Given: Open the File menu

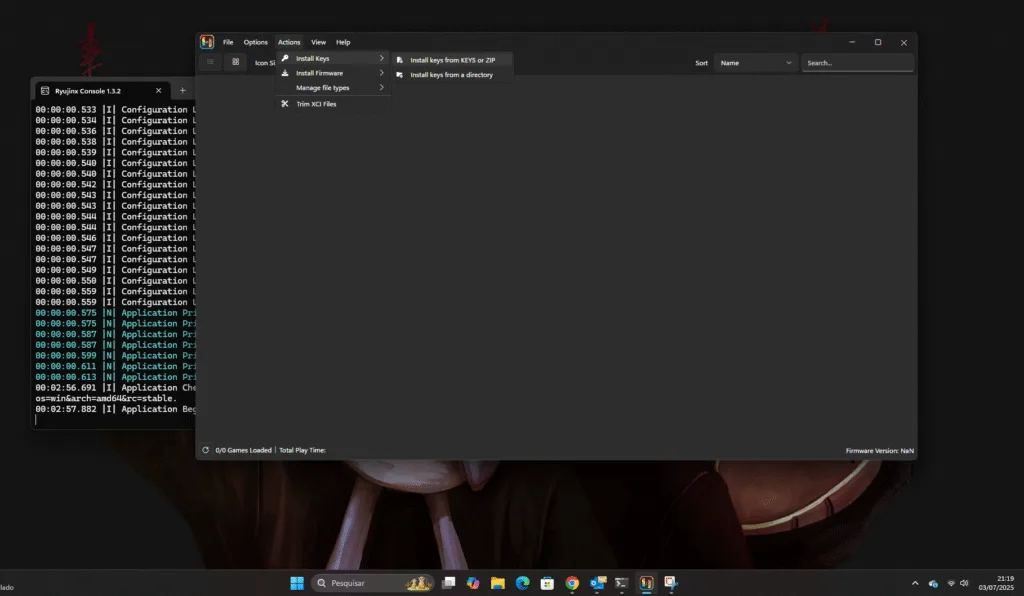Looking at the screenshot, I should click(228, 42).
